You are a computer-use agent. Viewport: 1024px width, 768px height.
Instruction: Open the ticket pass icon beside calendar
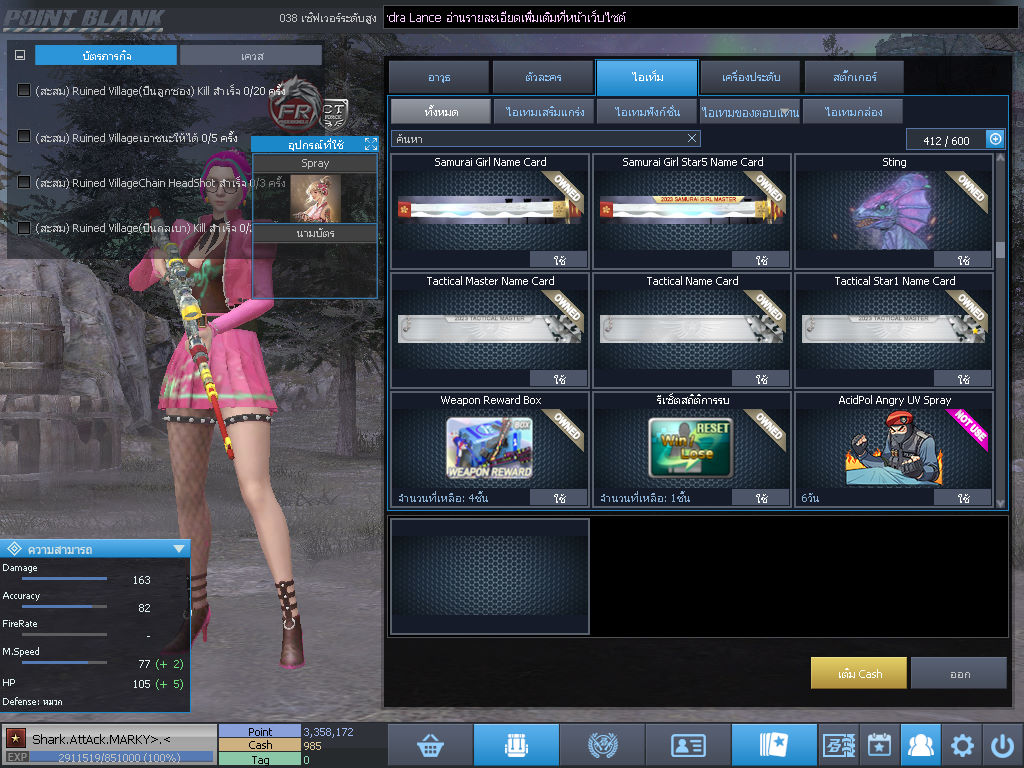pos(839,745)
